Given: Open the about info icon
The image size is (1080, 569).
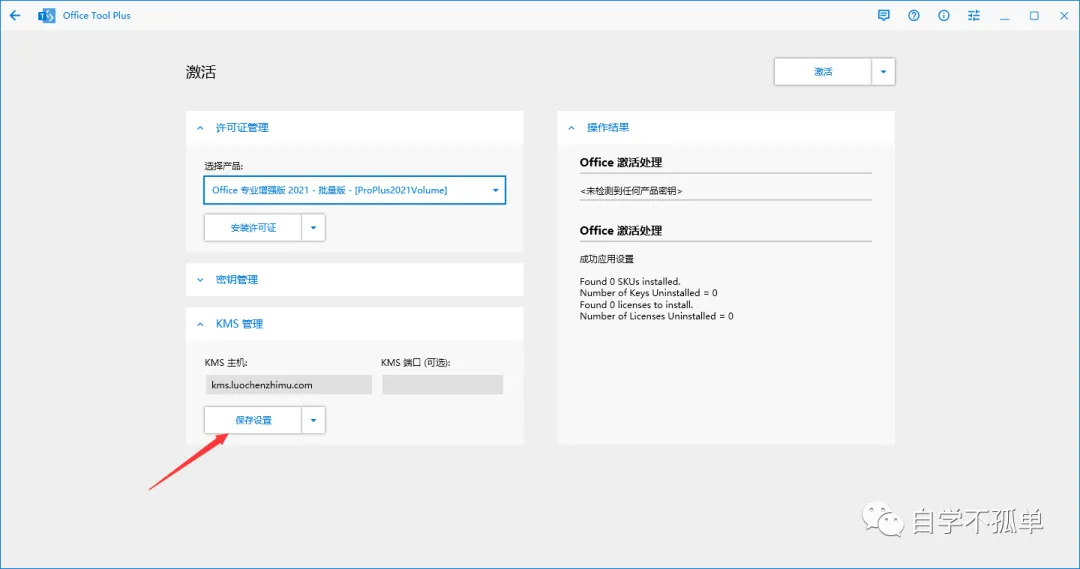Looking at the screenshot, I should click(x=944, y=15).
